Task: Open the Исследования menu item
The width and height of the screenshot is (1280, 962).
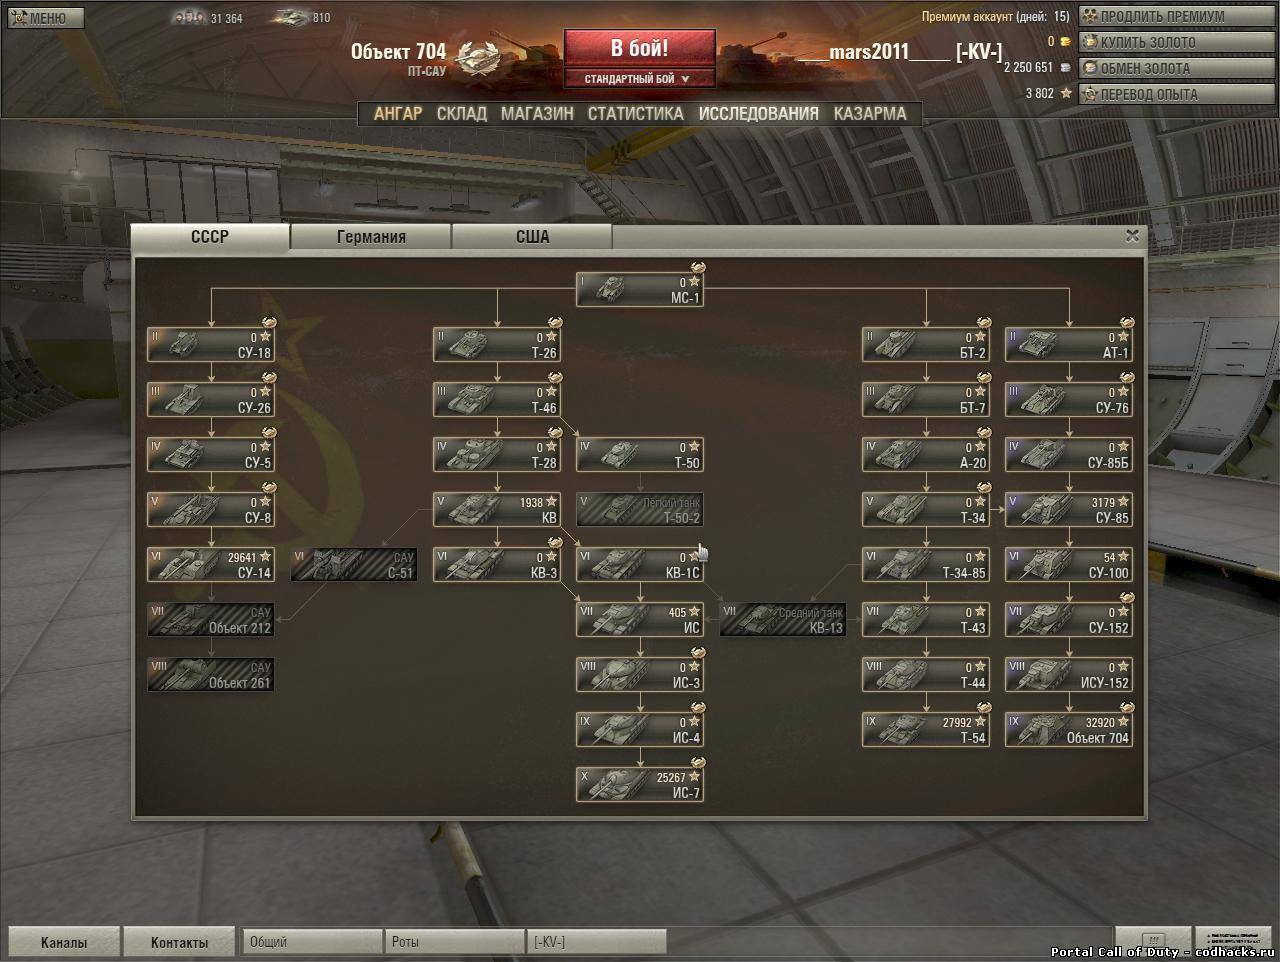Action: point(758,114)
